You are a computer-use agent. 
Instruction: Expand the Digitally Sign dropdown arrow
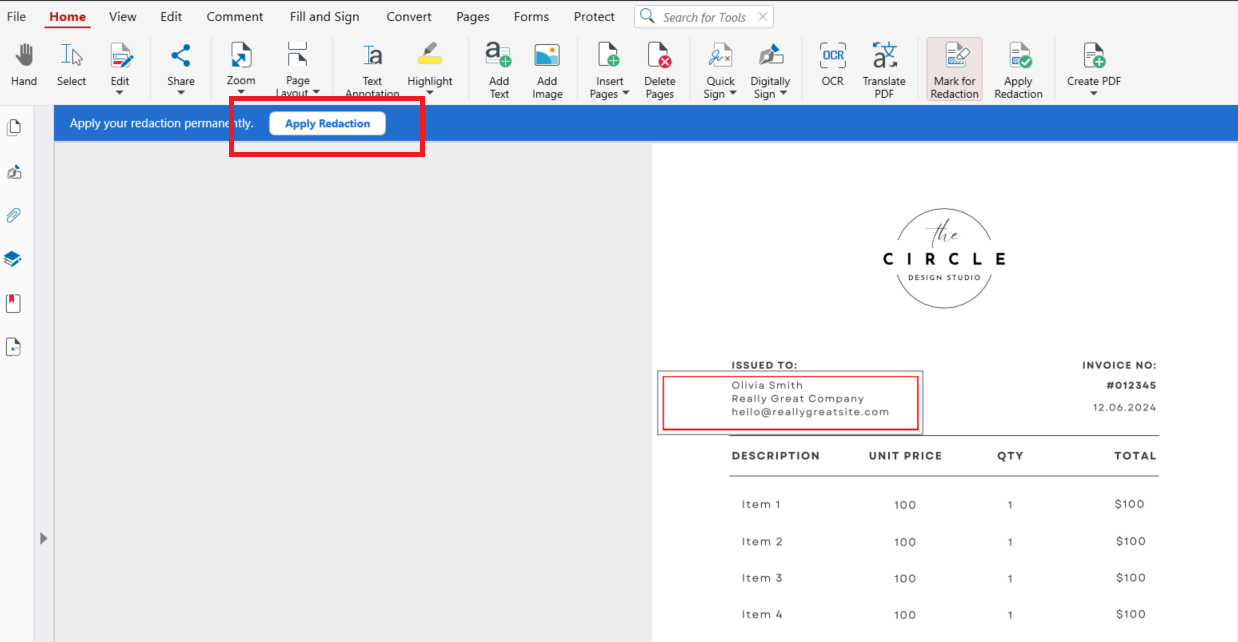click(784, 94)
